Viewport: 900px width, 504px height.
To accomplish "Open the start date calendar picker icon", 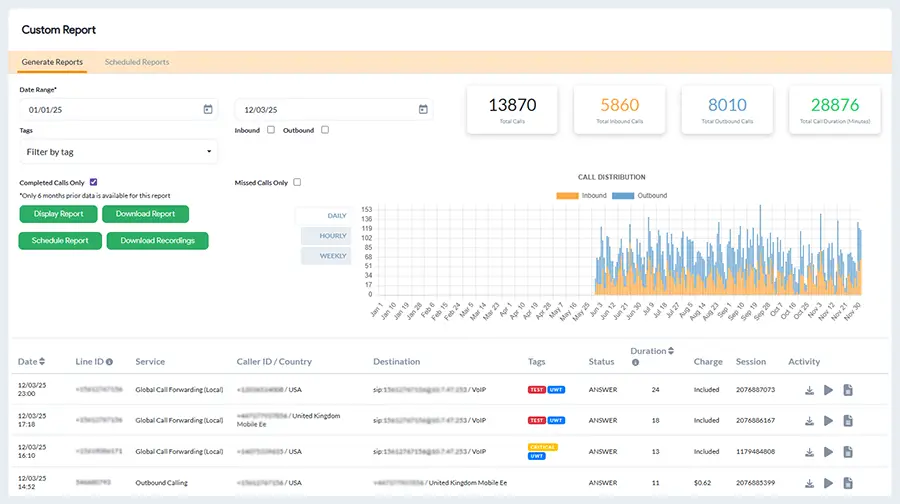I will coord(208,109).
